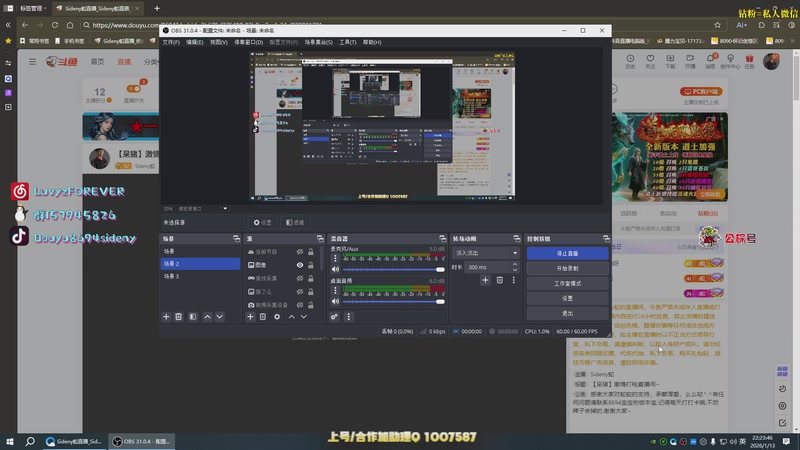Delete the selected scene with the scenes trash icon
This screenshot has height=450, width=800.
[179, 317]
